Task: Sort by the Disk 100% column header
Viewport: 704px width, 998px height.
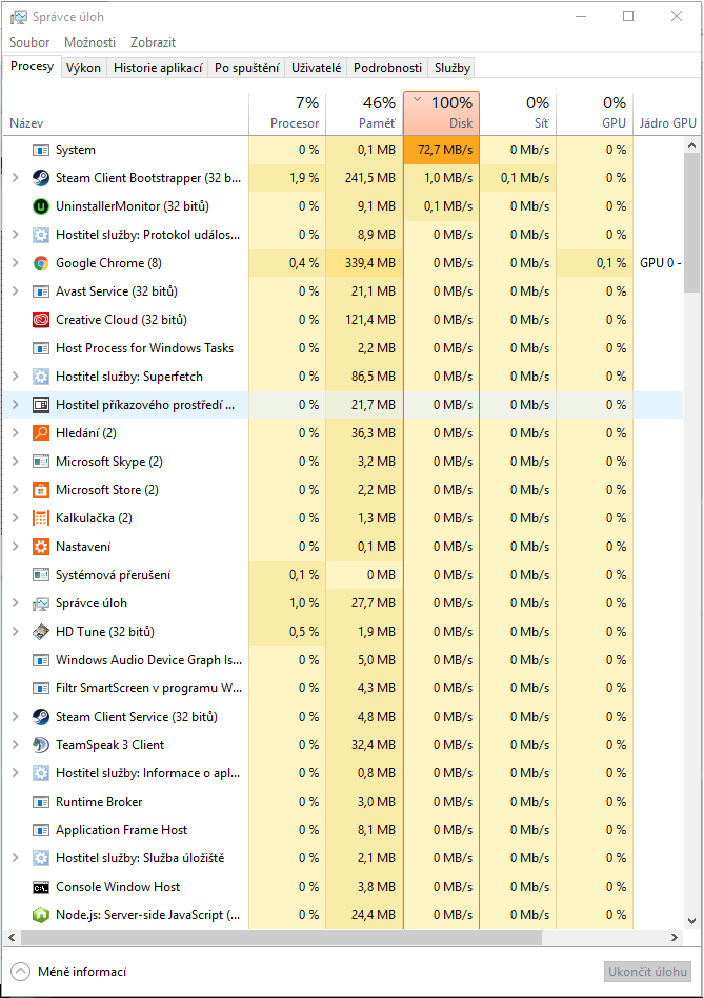Action: coord(441,113)
